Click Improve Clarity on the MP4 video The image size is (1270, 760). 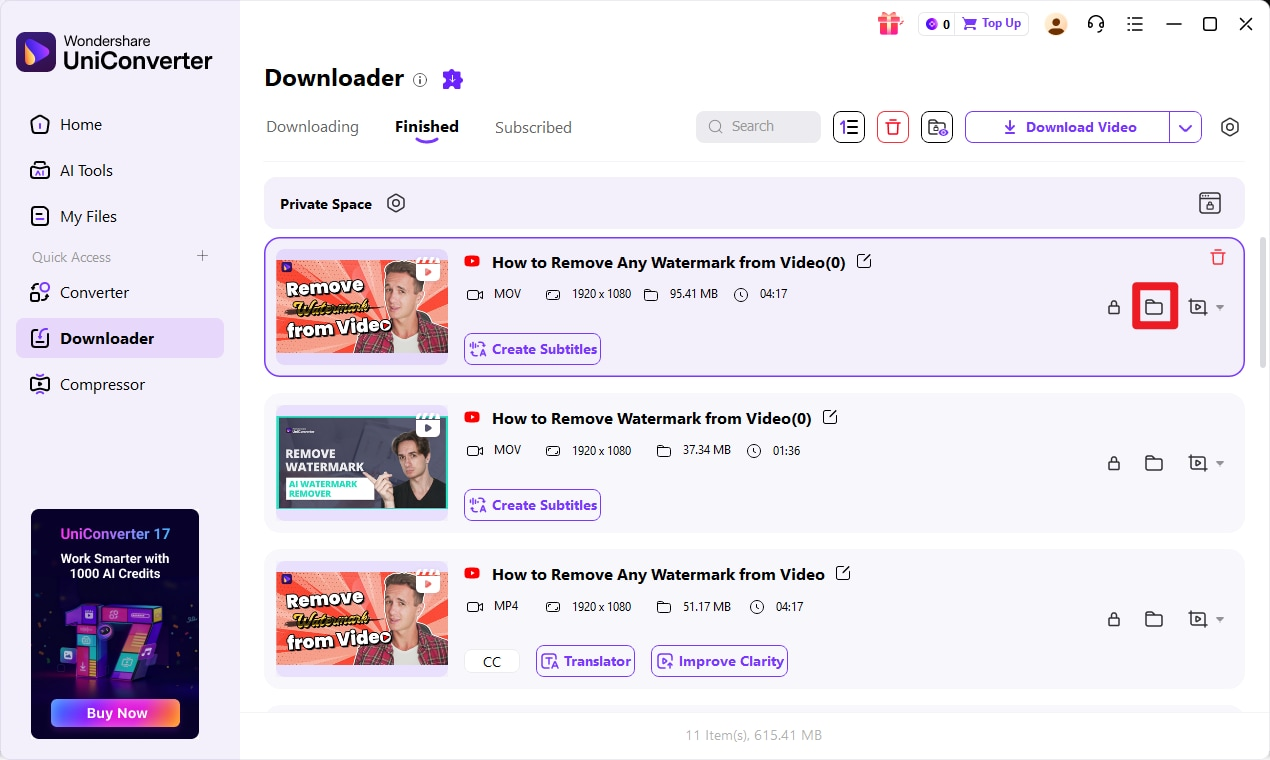(x=719, y=661)
